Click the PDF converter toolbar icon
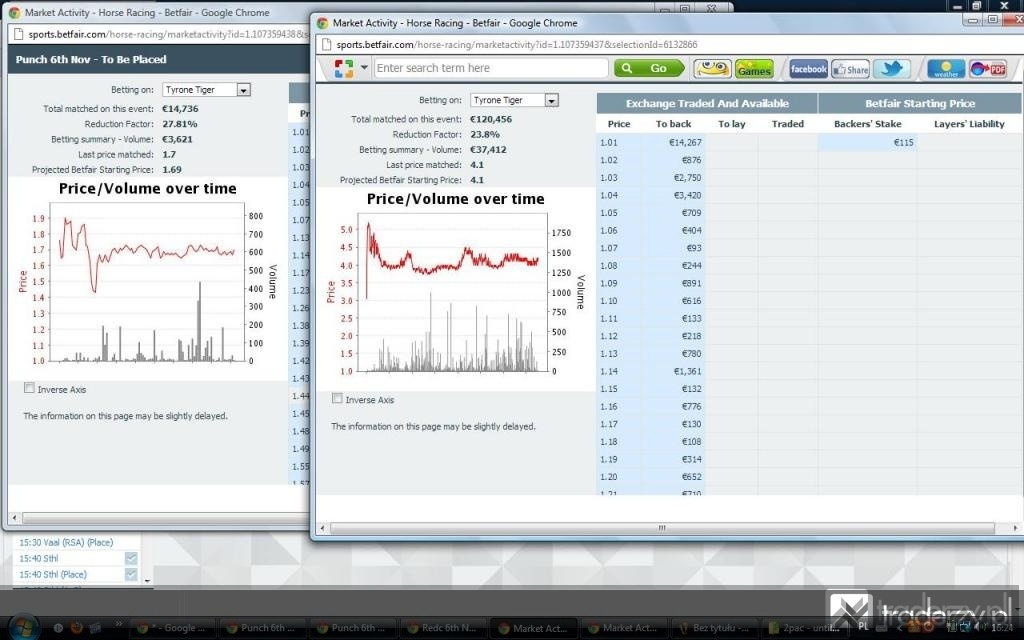Image resolution: width=1024 pixels, height=640 pixels. [987, 69]
